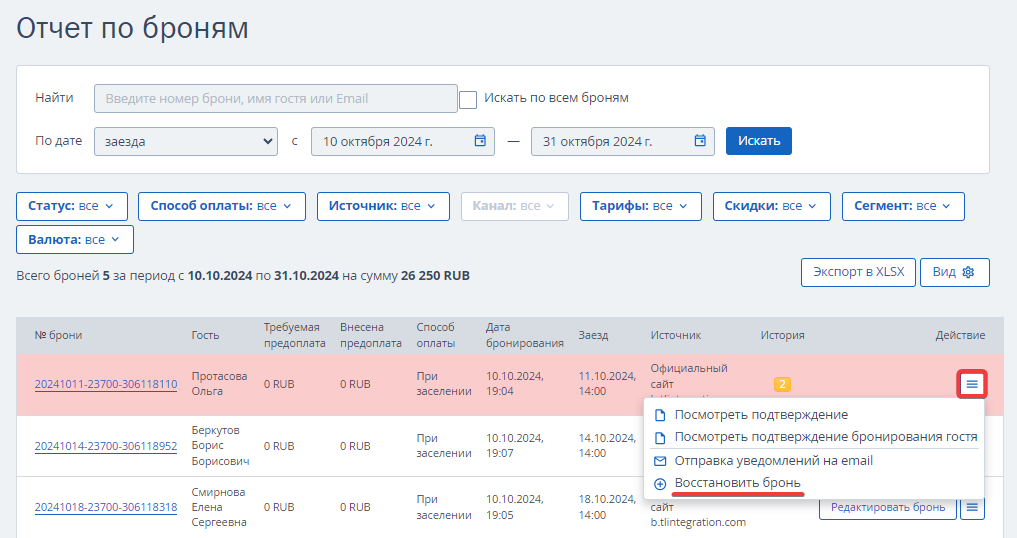The height and width of the screenshot is (538, 1017).
Task: Click guest name Протасова Ольга
Action: pyautogui.click(x=219, y=384)
